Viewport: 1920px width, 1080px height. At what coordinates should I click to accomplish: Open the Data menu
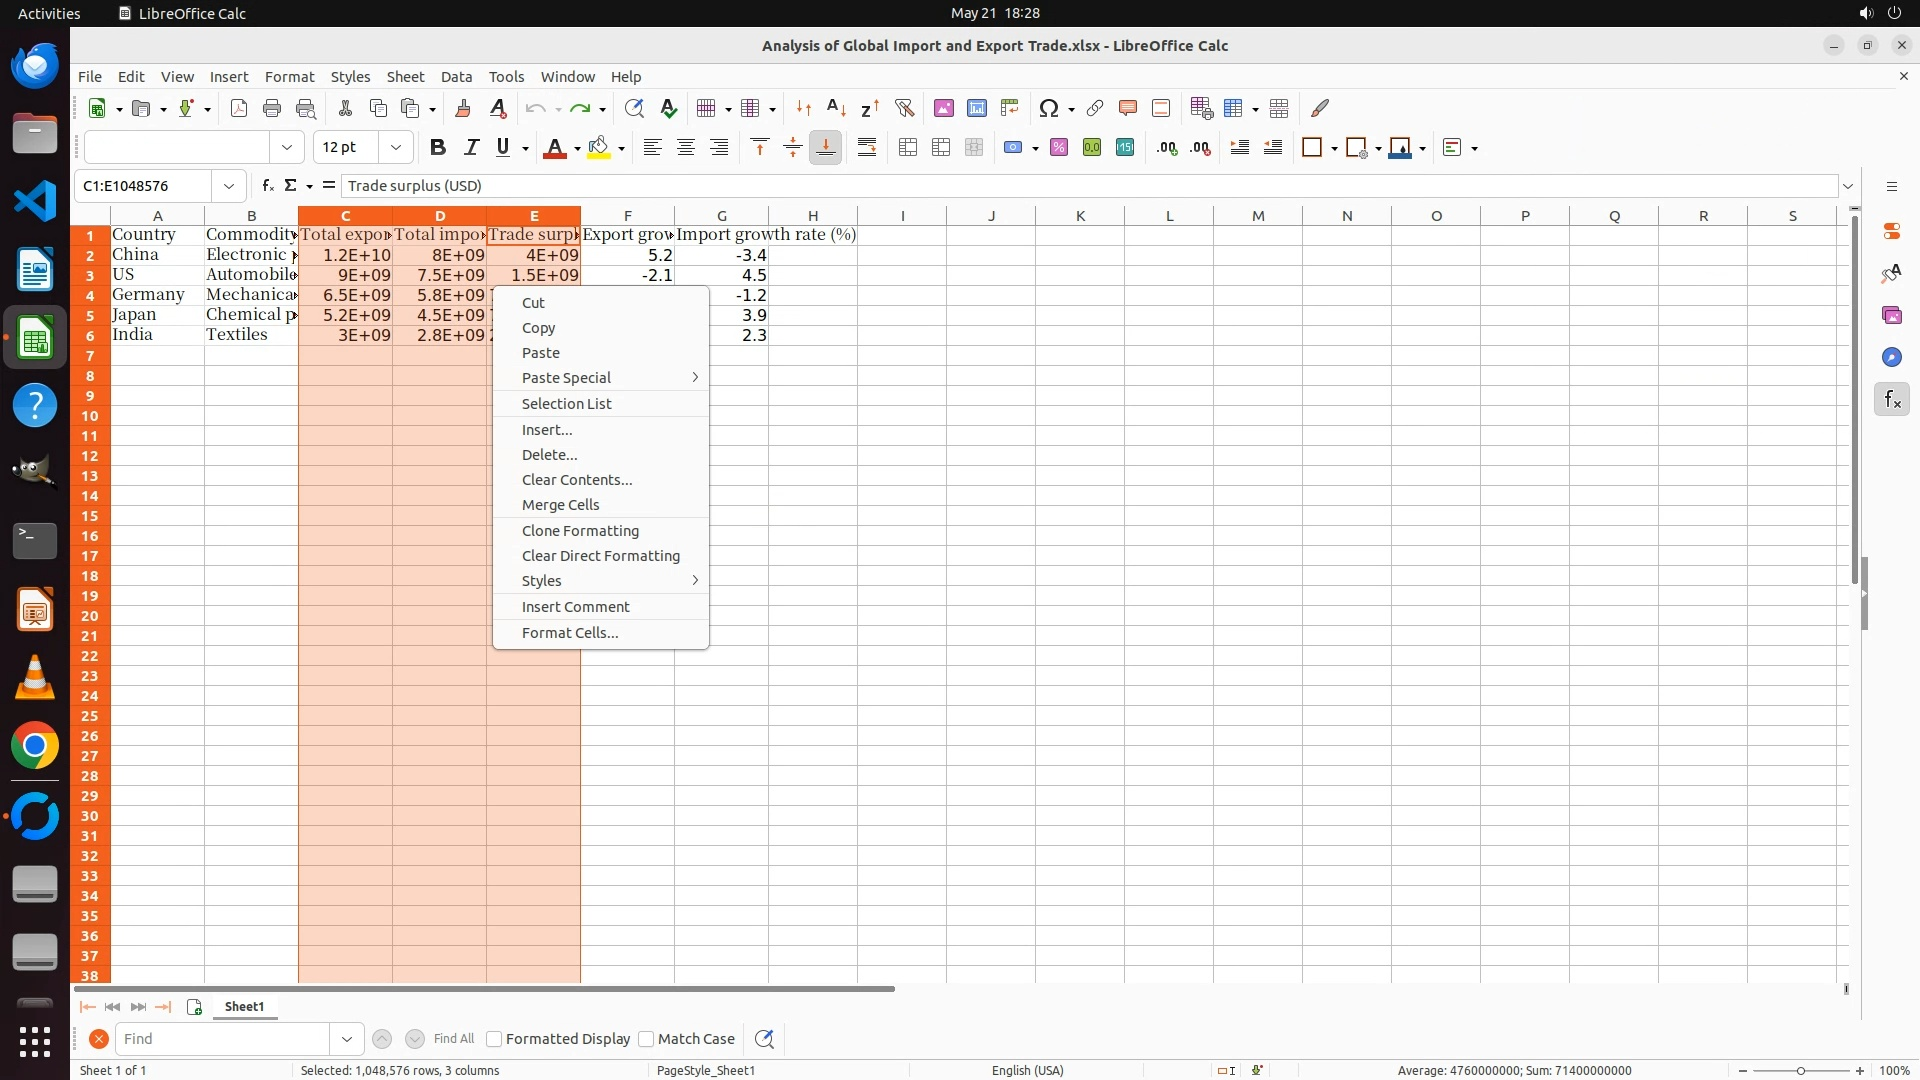[456, 77]
